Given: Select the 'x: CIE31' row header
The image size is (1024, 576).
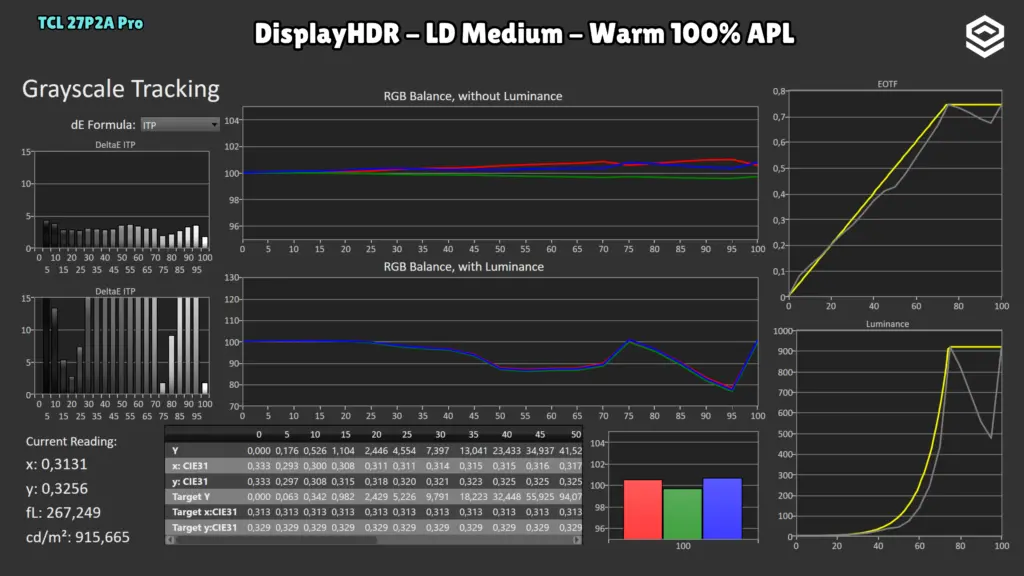Looking at the screenshot, I should tap(190, 466).
